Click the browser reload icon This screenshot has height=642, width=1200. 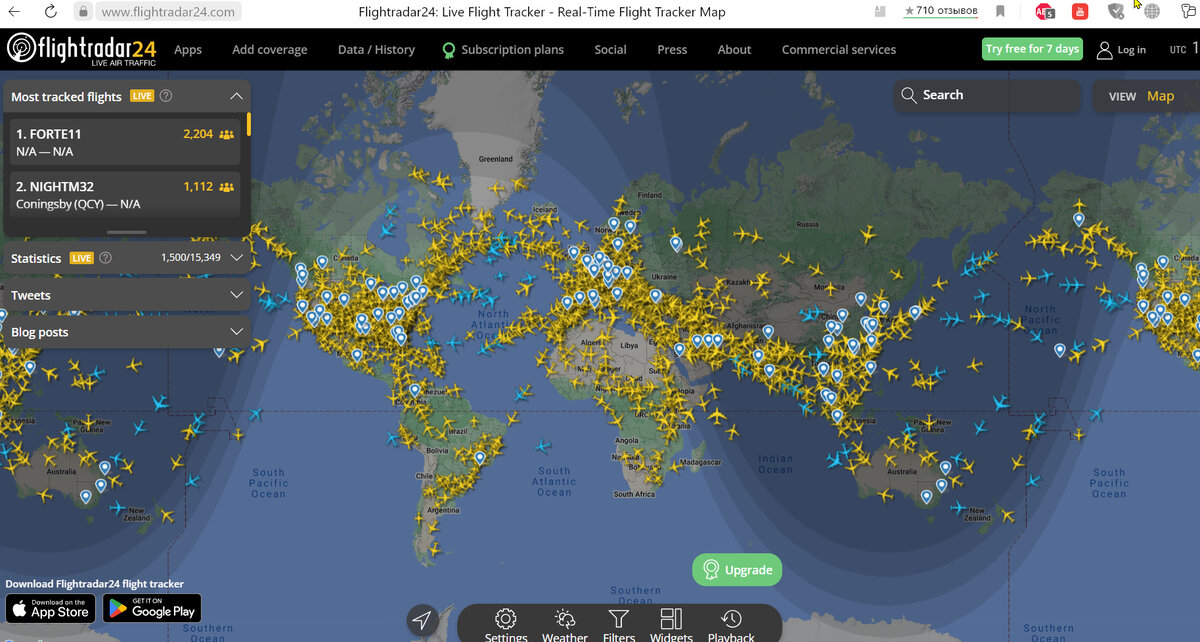[50, 11]
